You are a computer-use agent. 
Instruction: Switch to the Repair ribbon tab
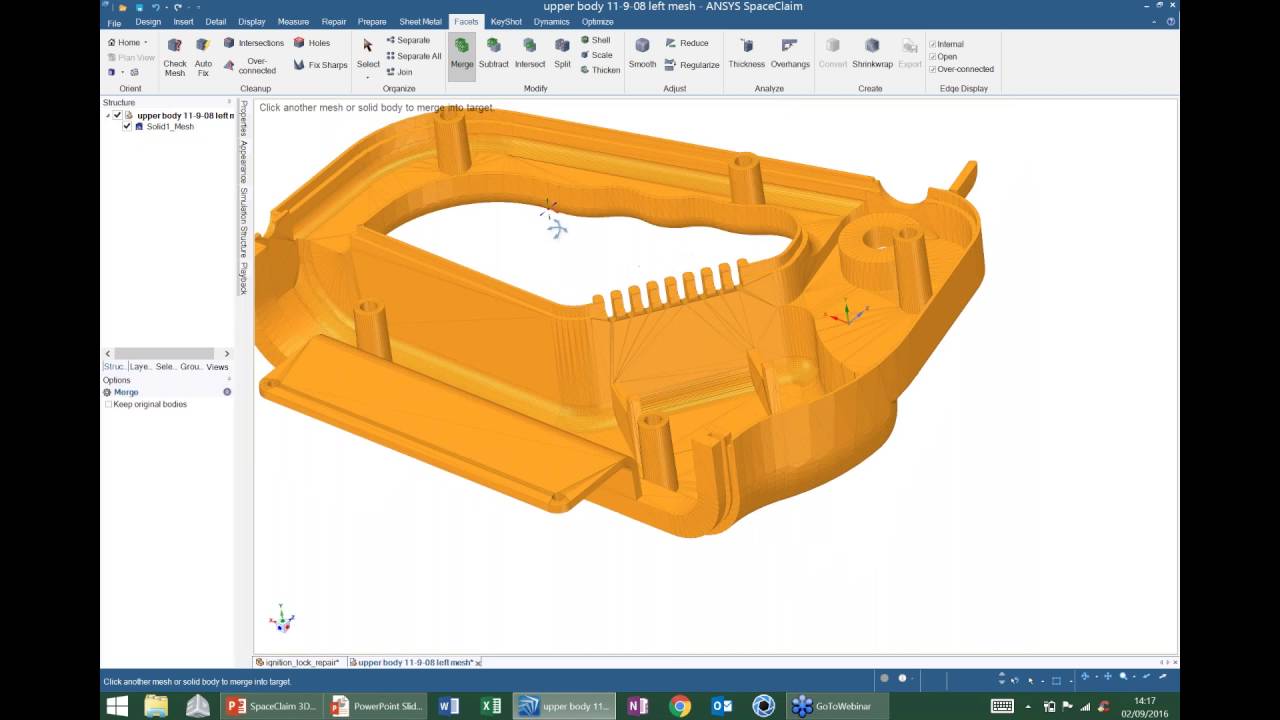pyautogui.click(x=334, y=22)
